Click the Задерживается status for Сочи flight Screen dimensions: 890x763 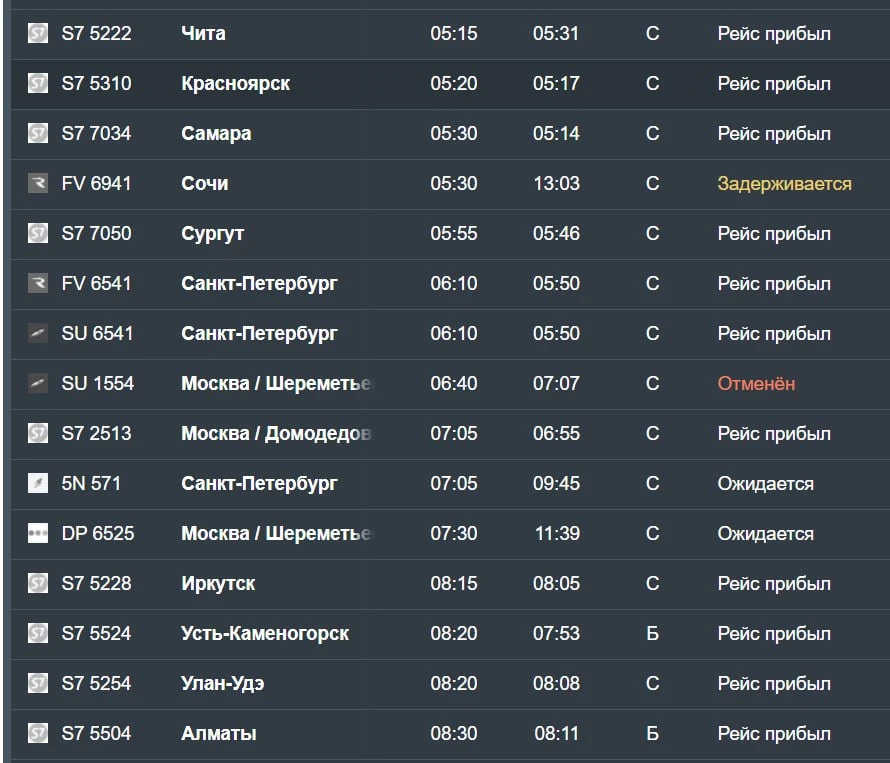(784, 183)
